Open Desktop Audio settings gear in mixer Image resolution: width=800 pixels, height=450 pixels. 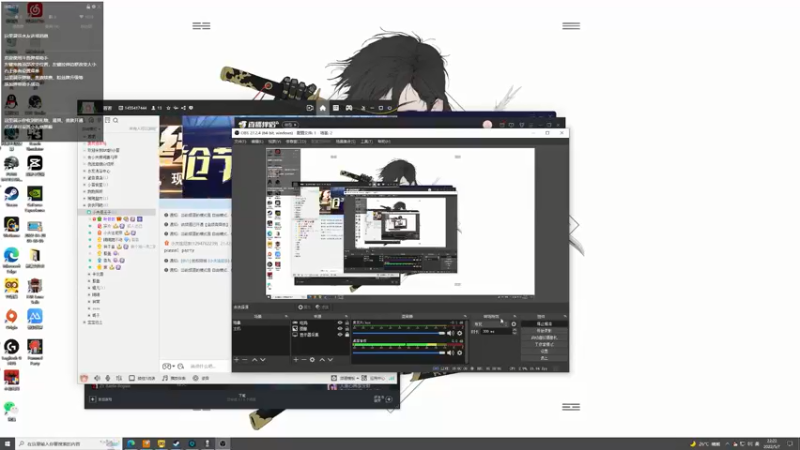tap(460, 353)
